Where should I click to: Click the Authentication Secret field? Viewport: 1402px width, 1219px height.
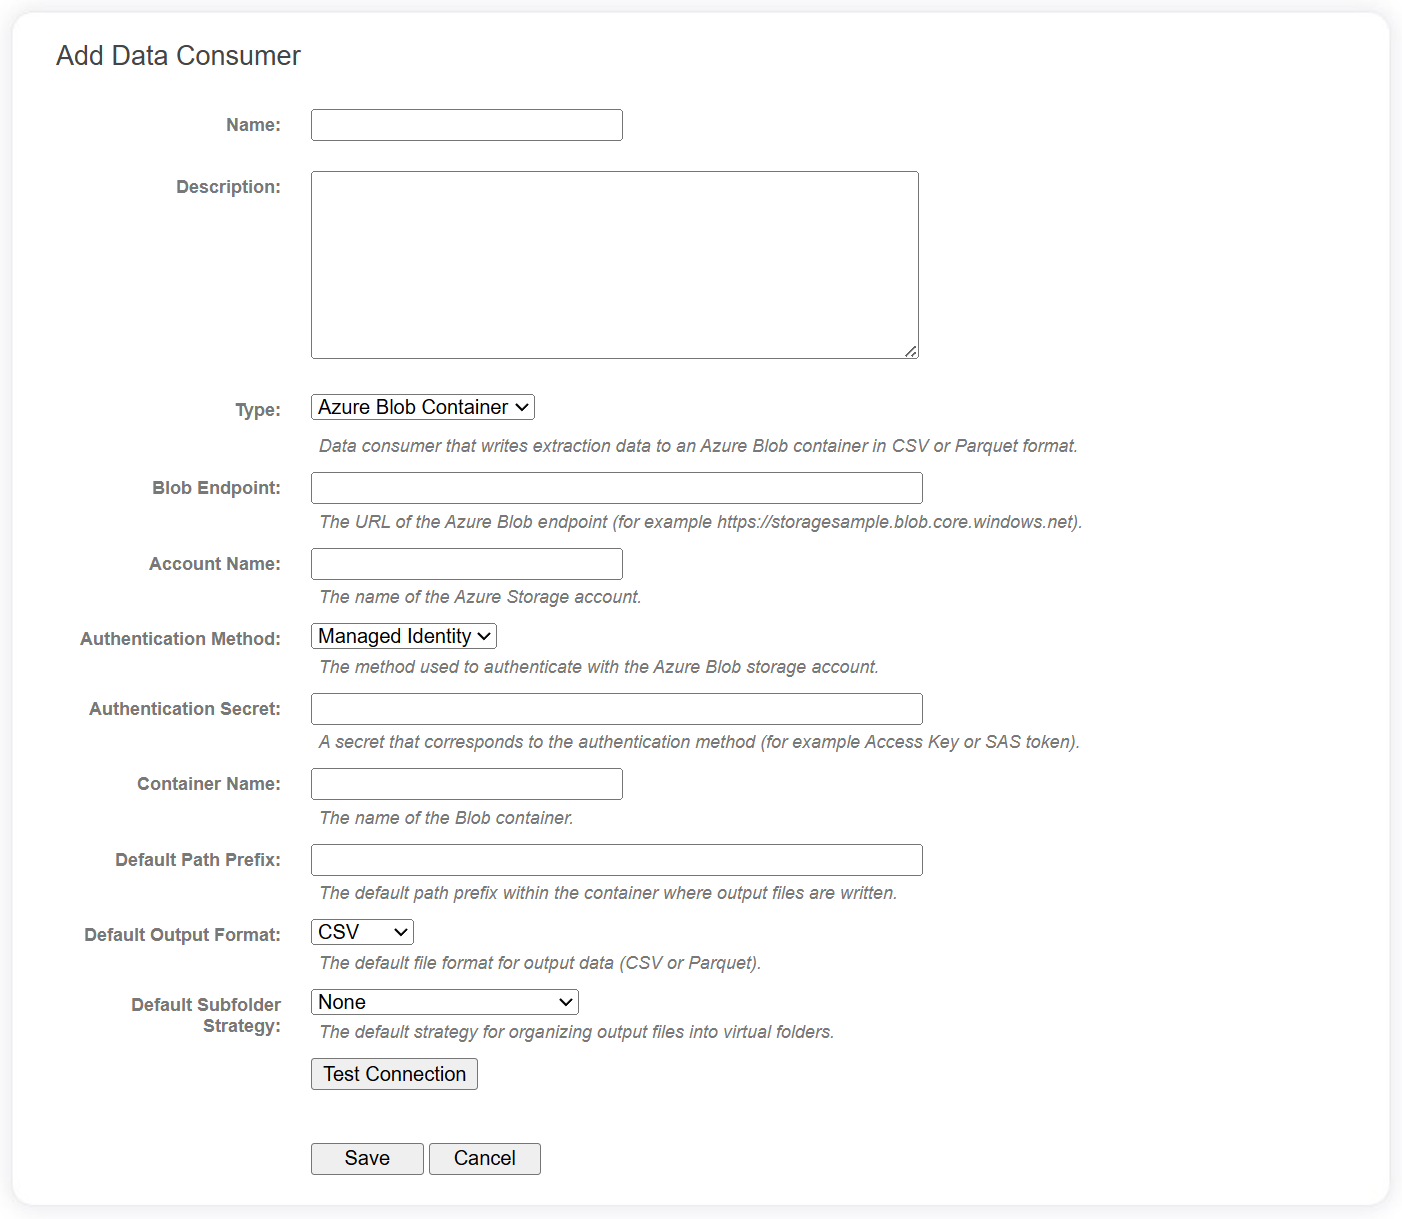(x=616, y=709)
